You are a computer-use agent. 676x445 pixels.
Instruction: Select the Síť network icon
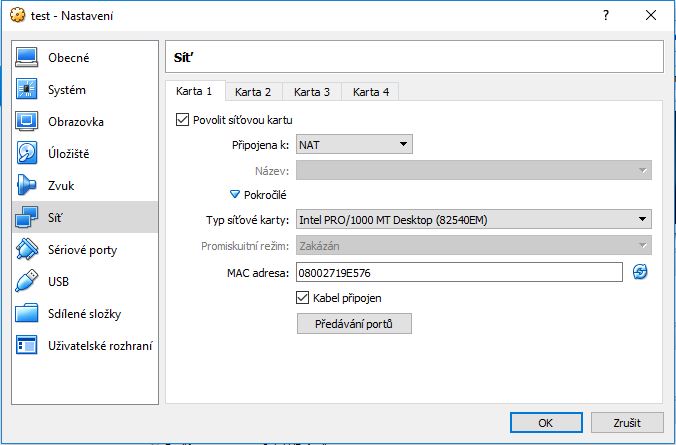click(27, 217)
